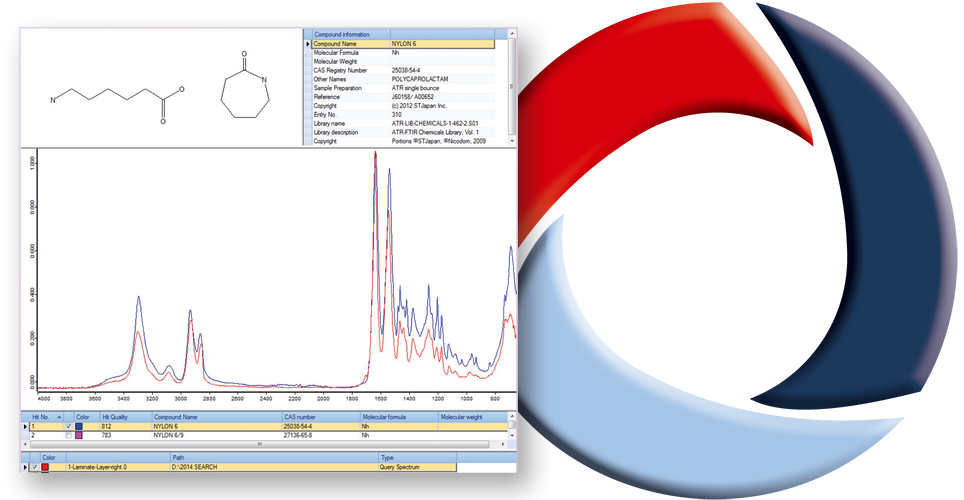Click left arrow of hit list horizontal scrollbar
The height and width of the screenshot is (500, 964).
tap(25, 444)
